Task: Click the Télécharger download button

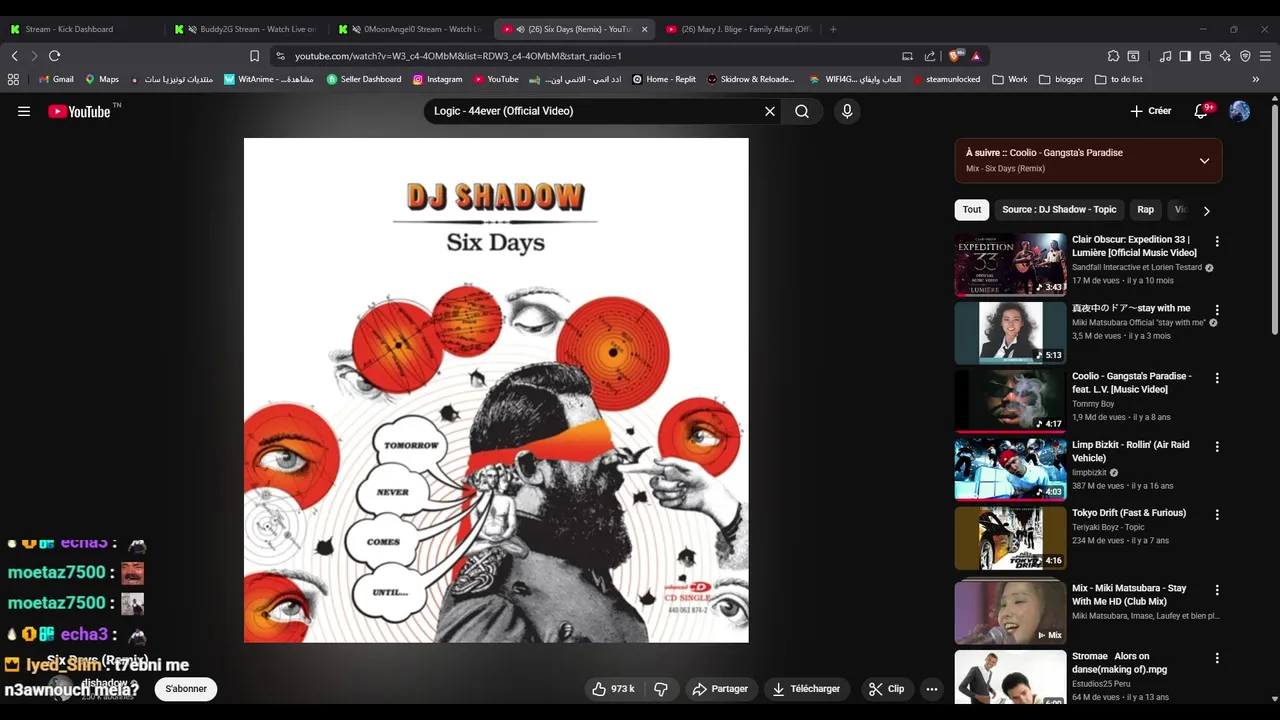Action: pos(806,689)
